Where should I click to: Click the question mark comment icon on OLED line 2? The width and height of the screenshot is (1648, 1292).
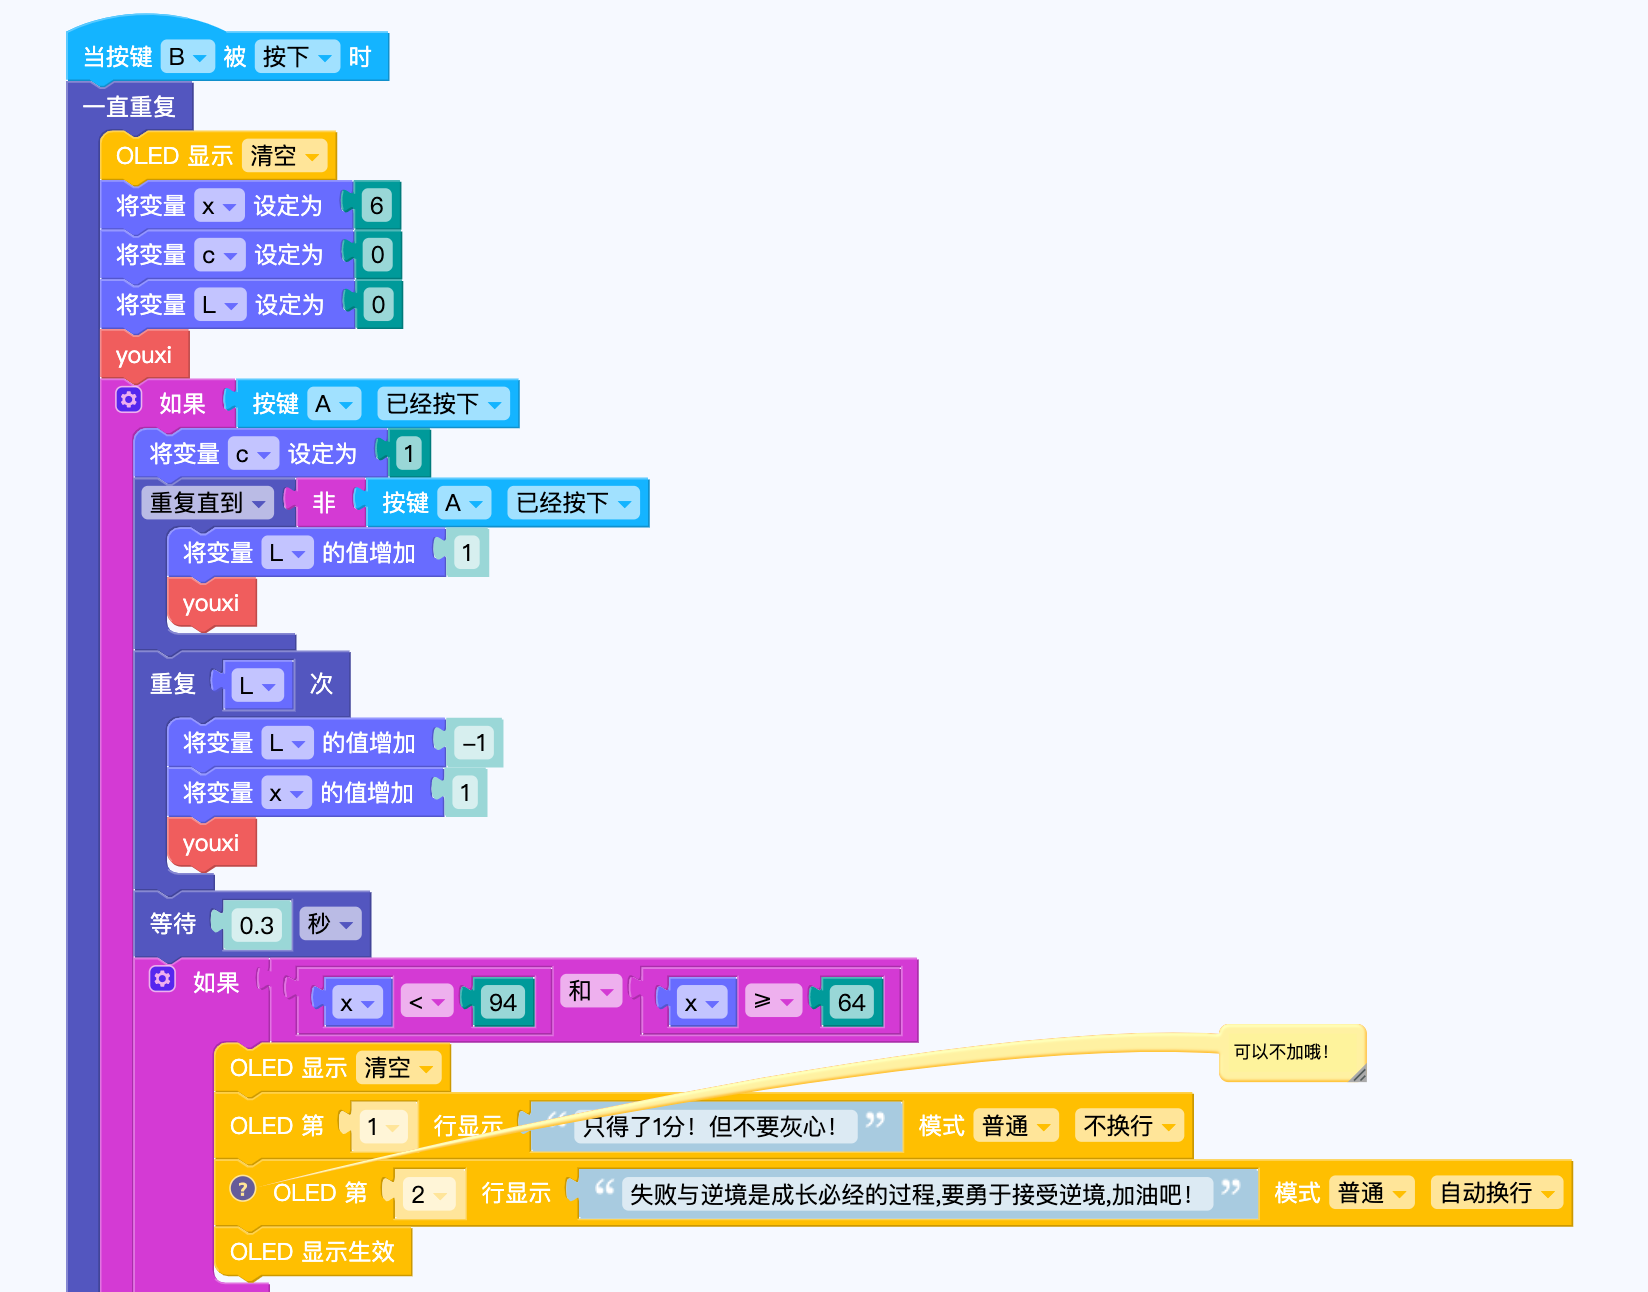tap(243, 1188)
